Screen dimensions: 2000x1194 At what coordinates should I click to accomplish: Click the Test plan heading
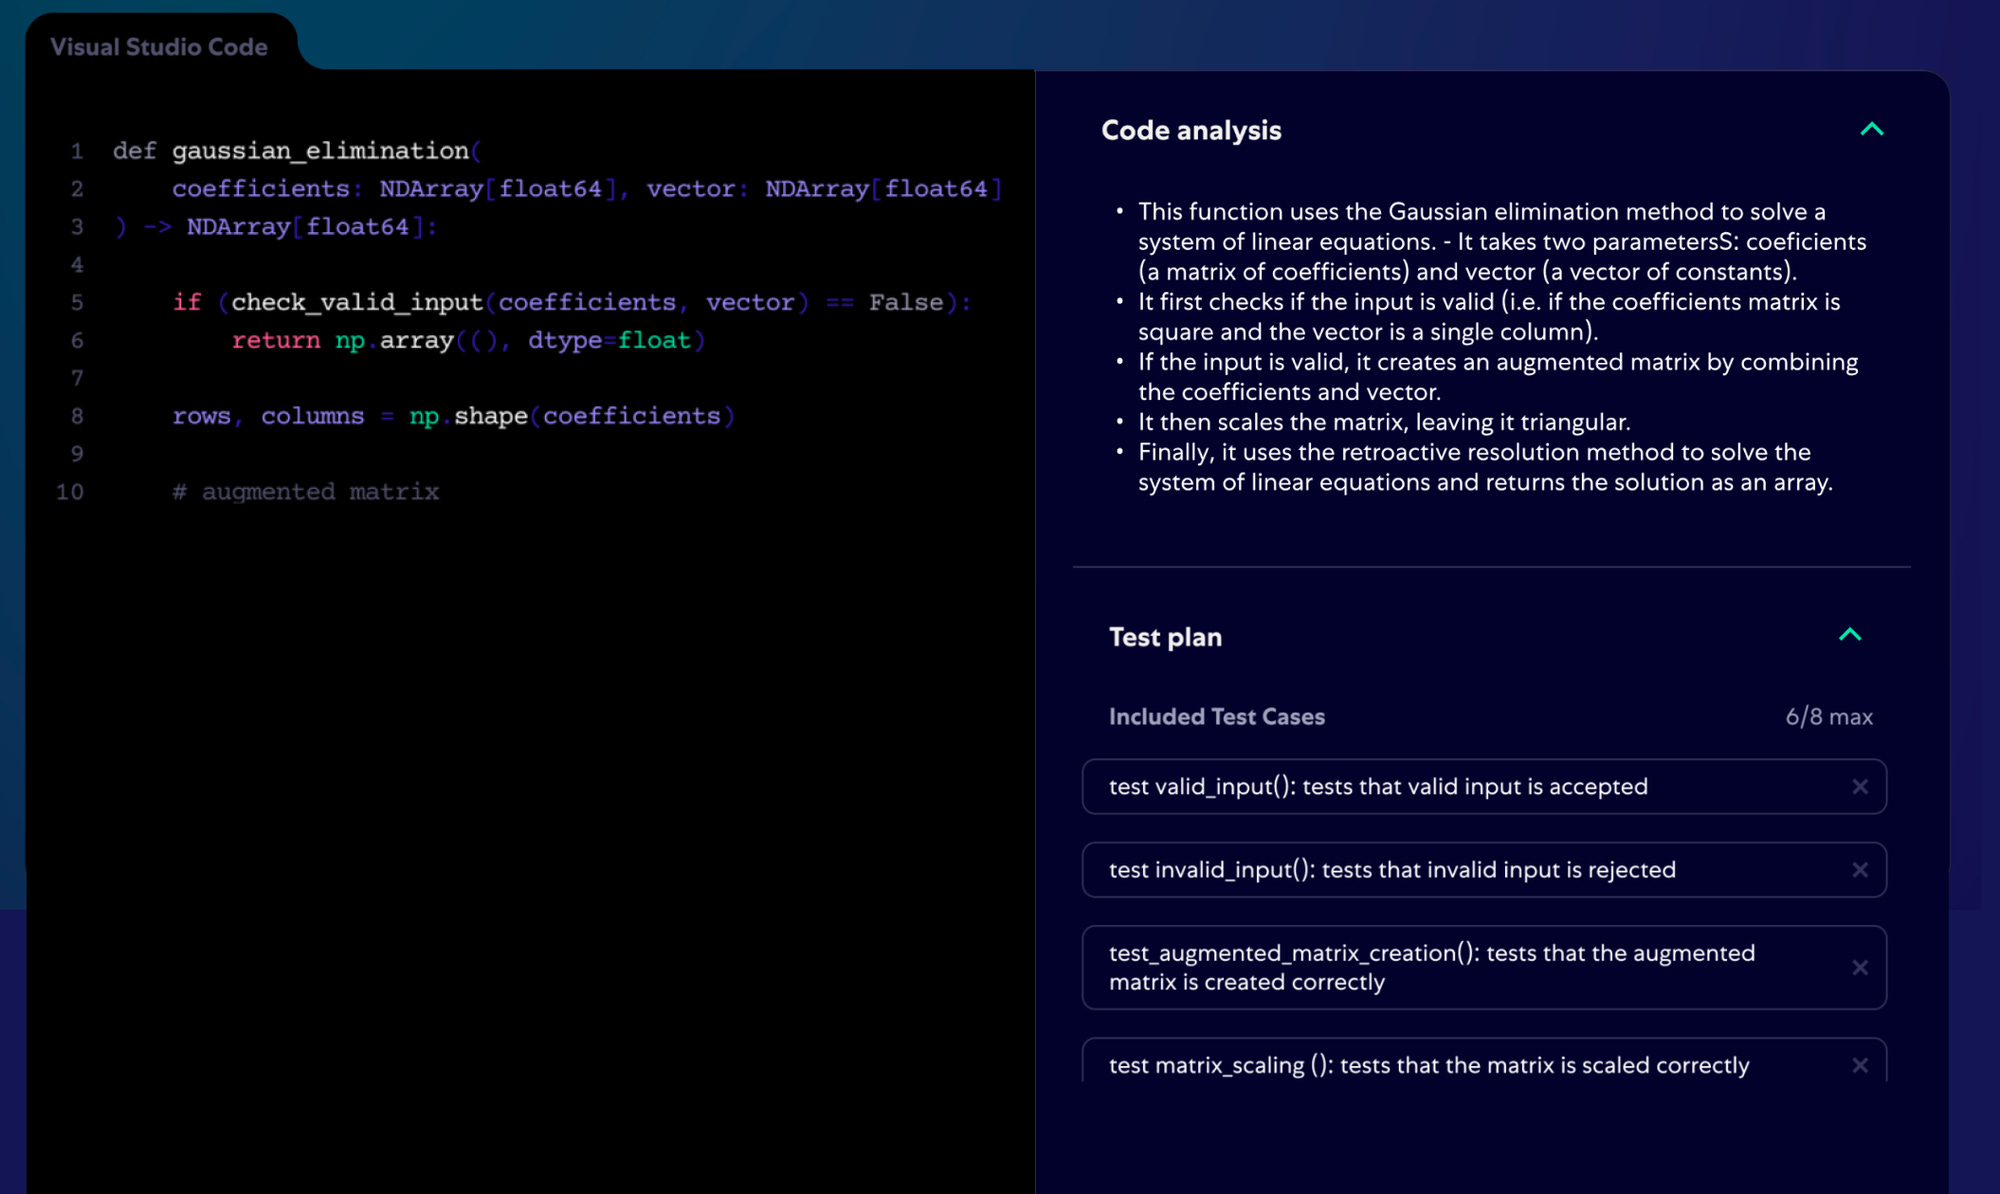point(1165,637)
